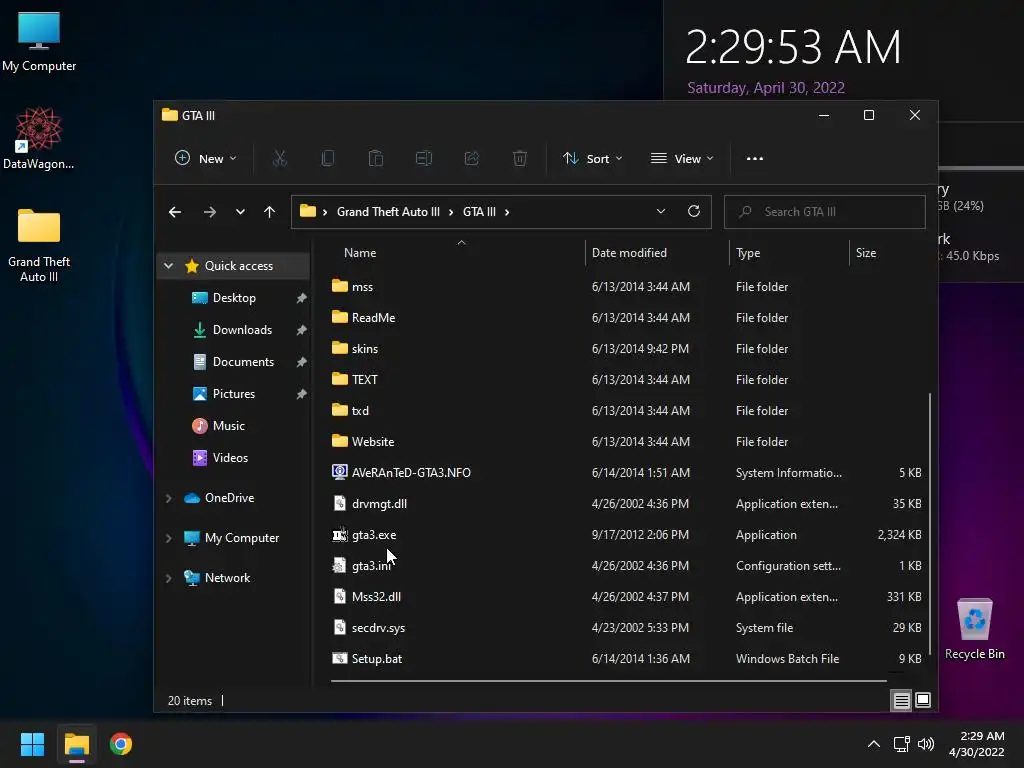The image size is (1024, 768).
Task: Click Grand Theft Auto III breadcrumb
Action: 388,212
